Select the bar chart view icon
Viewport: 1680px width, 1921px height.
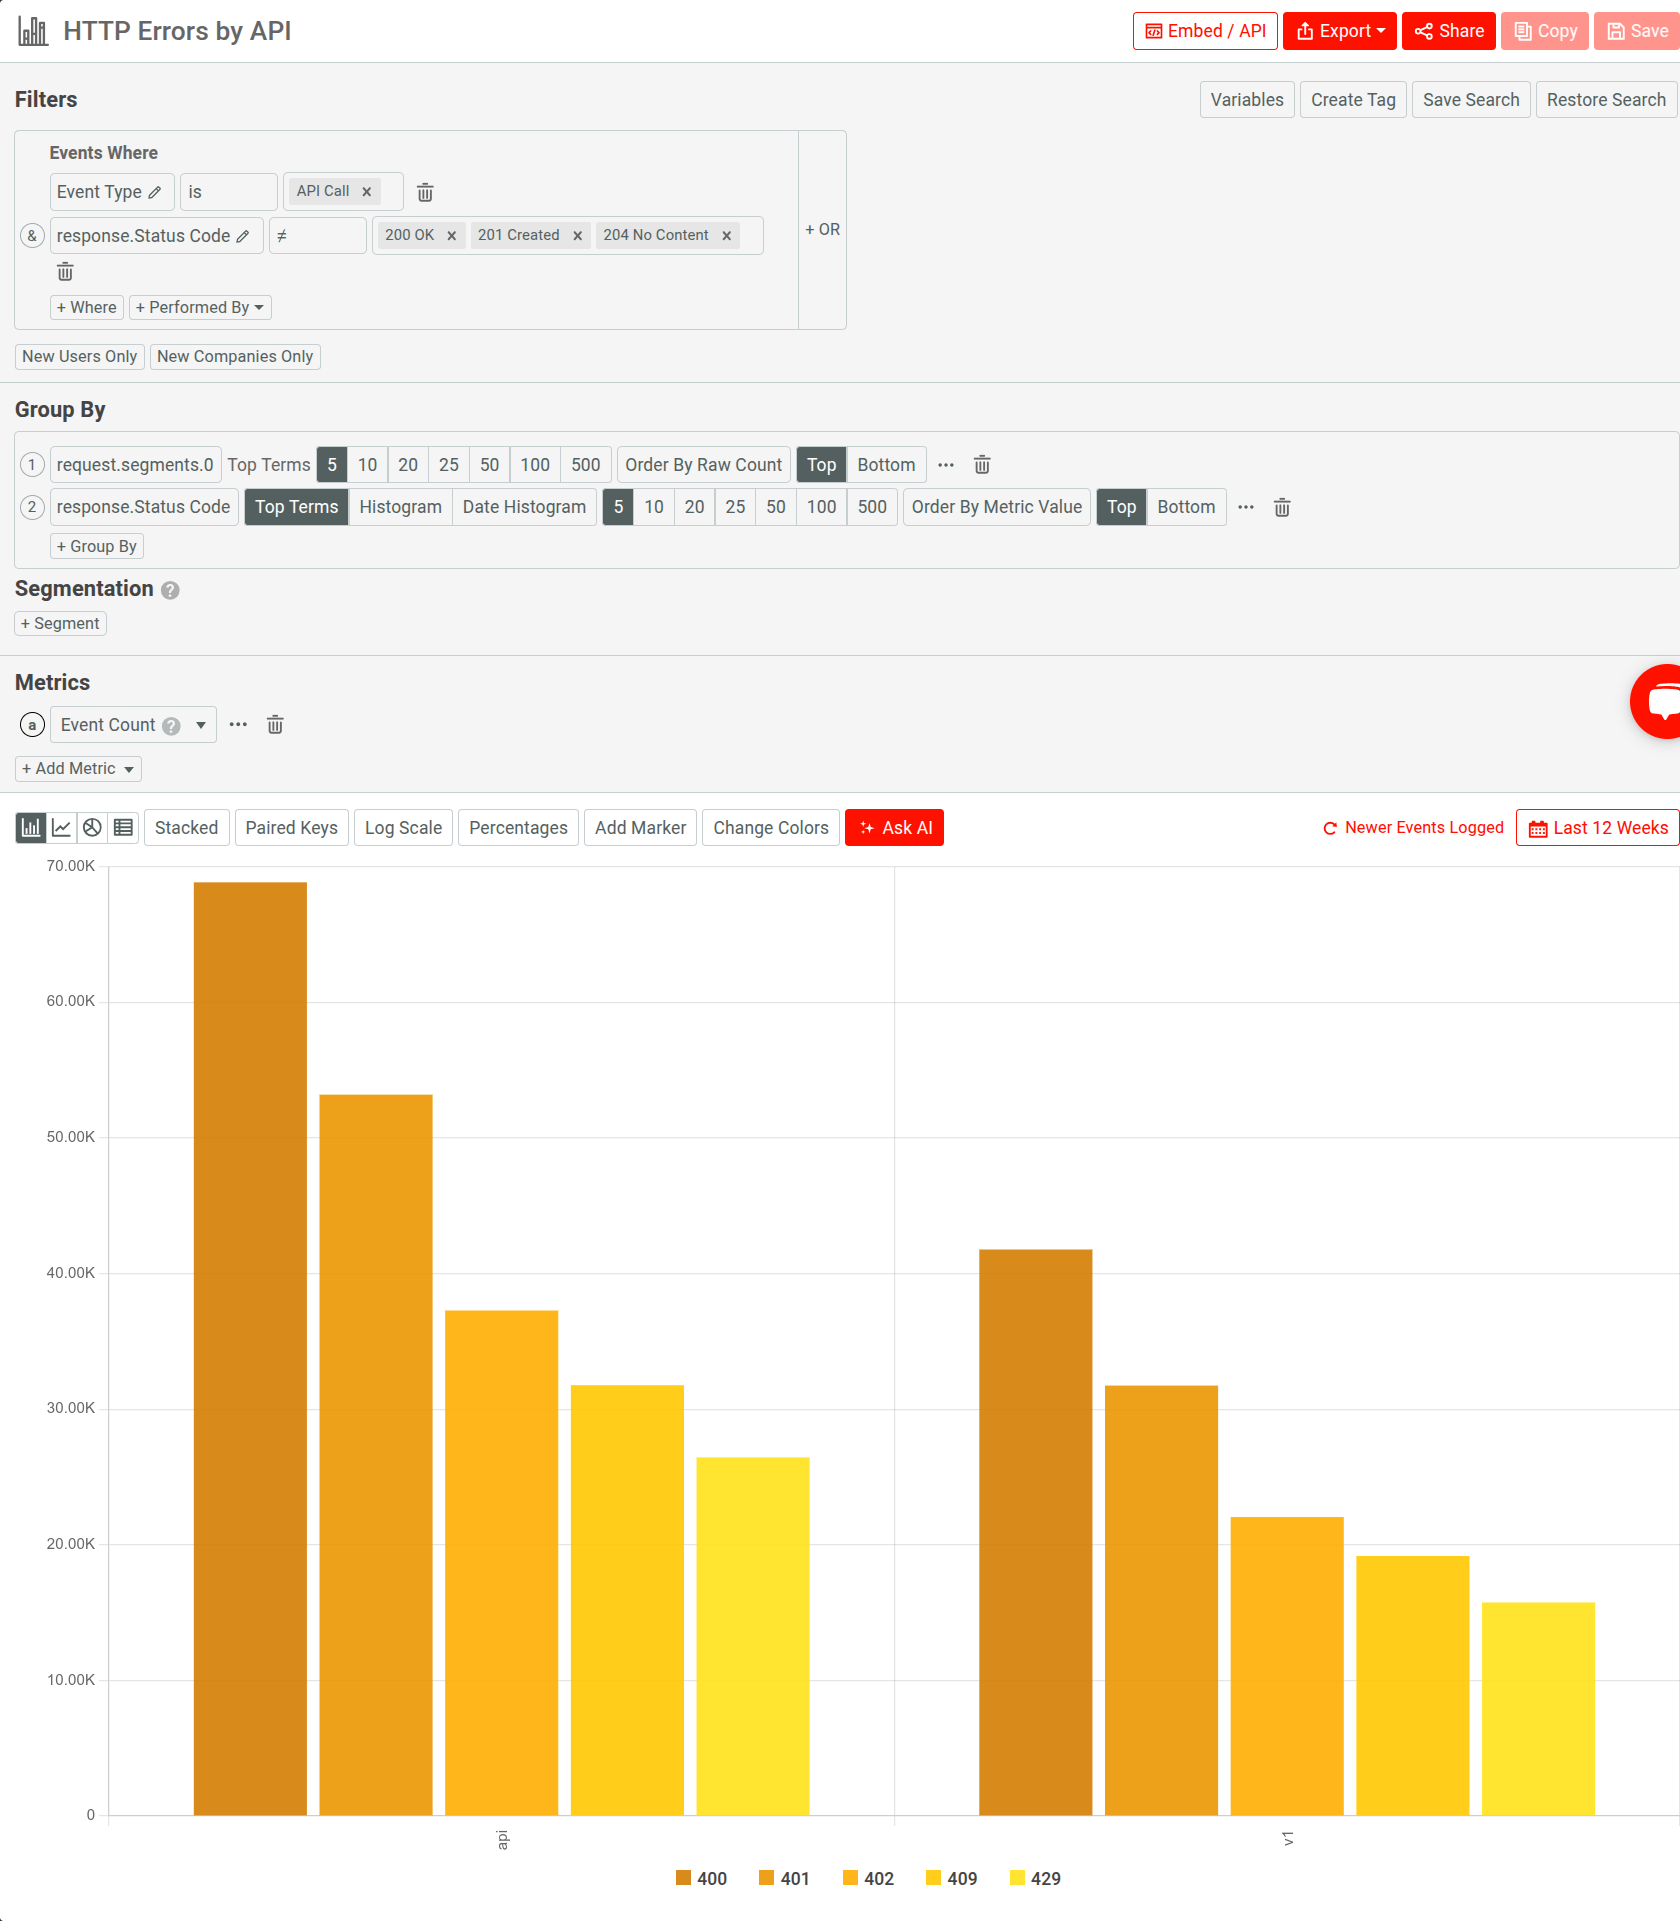pos(30,827)
